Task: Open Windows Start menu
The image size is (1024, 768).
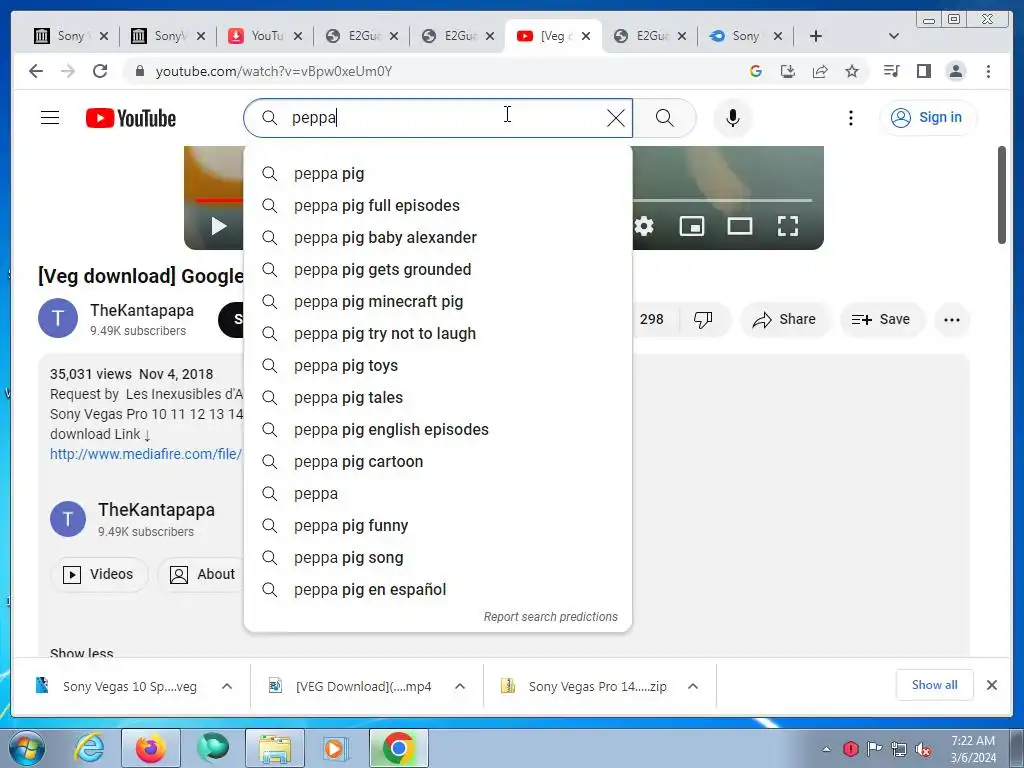Action: coord(27,748)
